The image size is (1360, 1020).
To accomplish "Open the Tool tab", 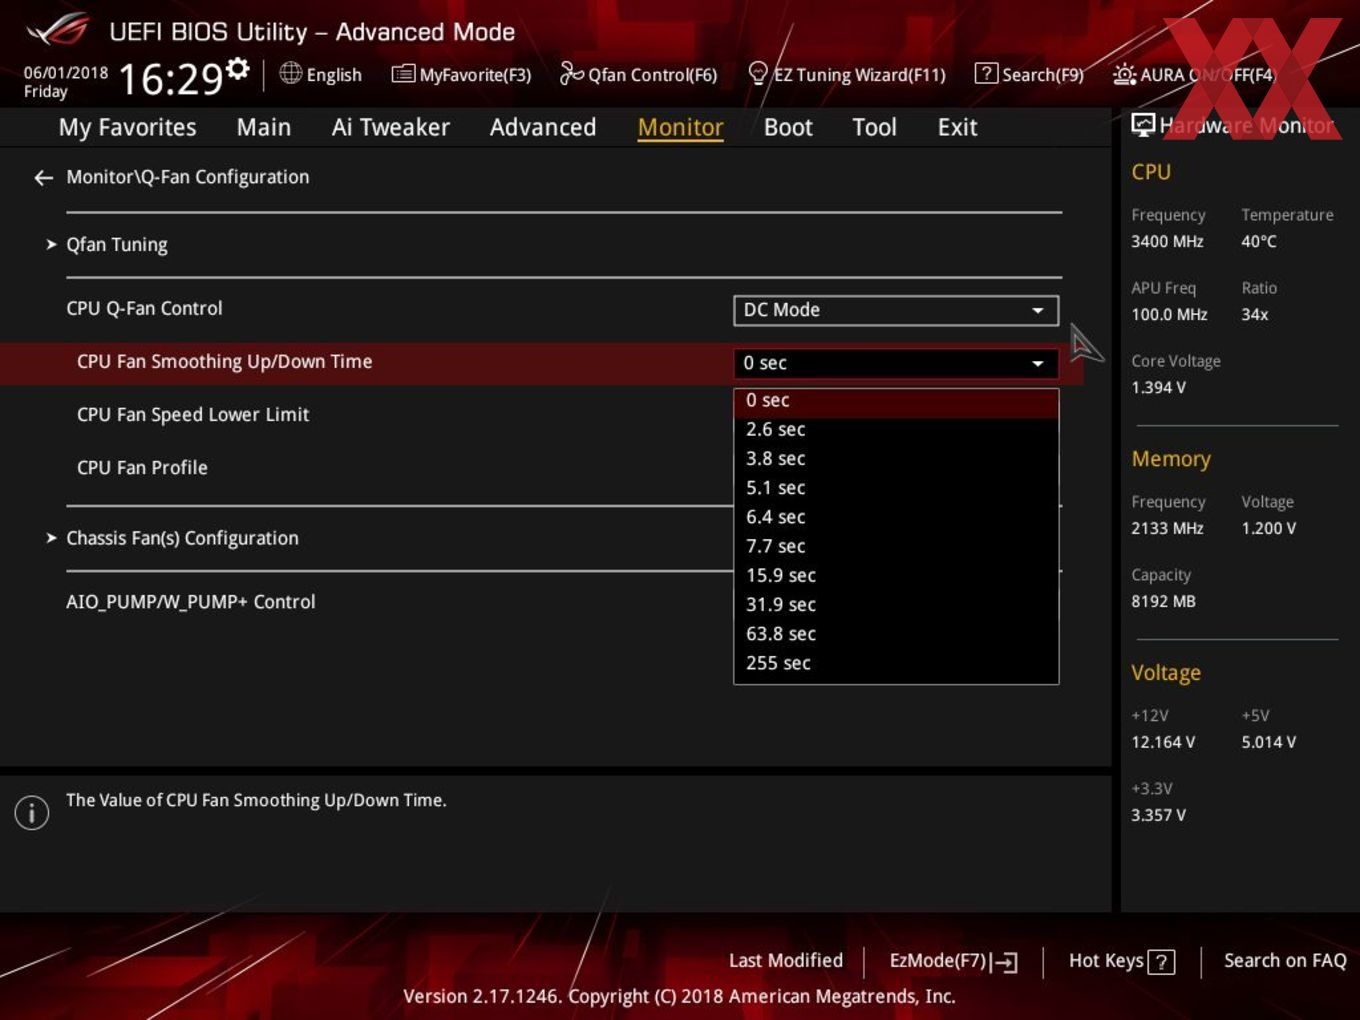I will coord(874,127).
